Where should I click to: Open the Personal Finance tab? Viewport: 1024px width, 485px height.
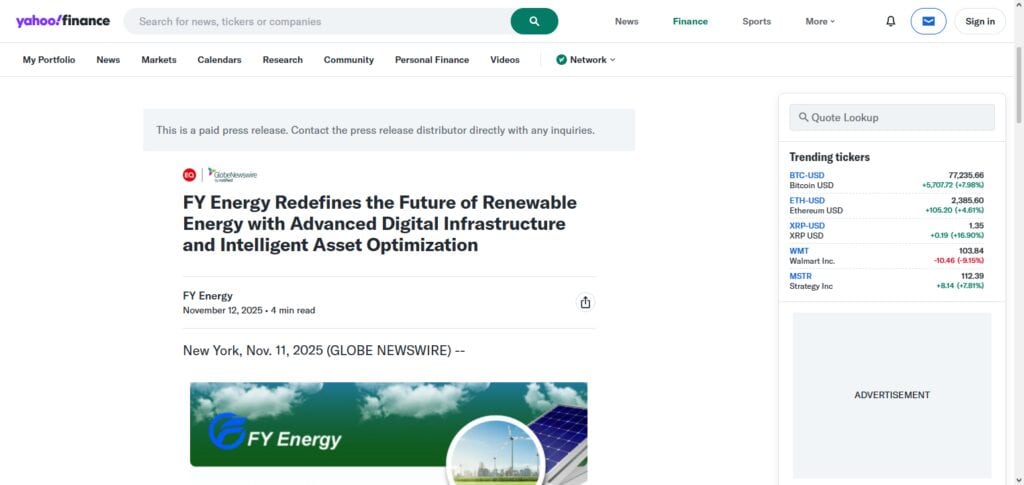432,59
